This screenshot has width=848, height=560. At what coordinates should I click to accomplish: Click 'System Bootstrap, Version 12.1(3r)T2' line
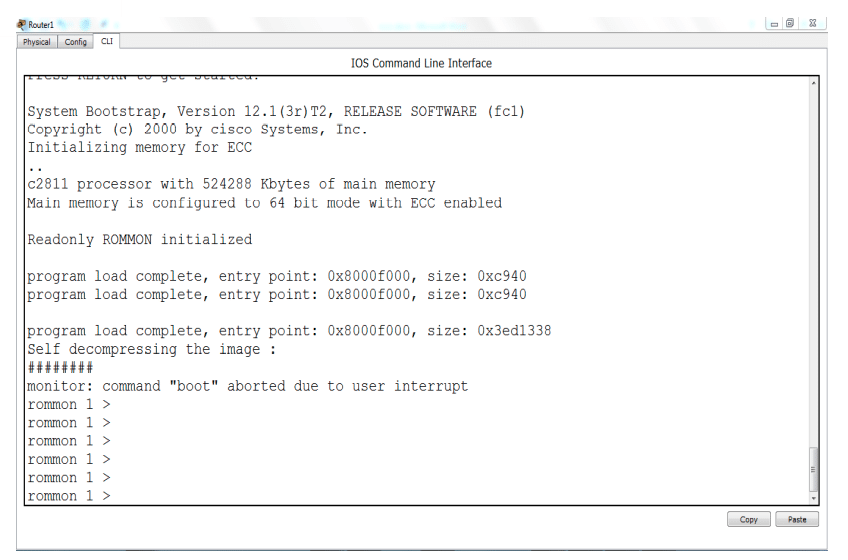click(x=276, y=111)
